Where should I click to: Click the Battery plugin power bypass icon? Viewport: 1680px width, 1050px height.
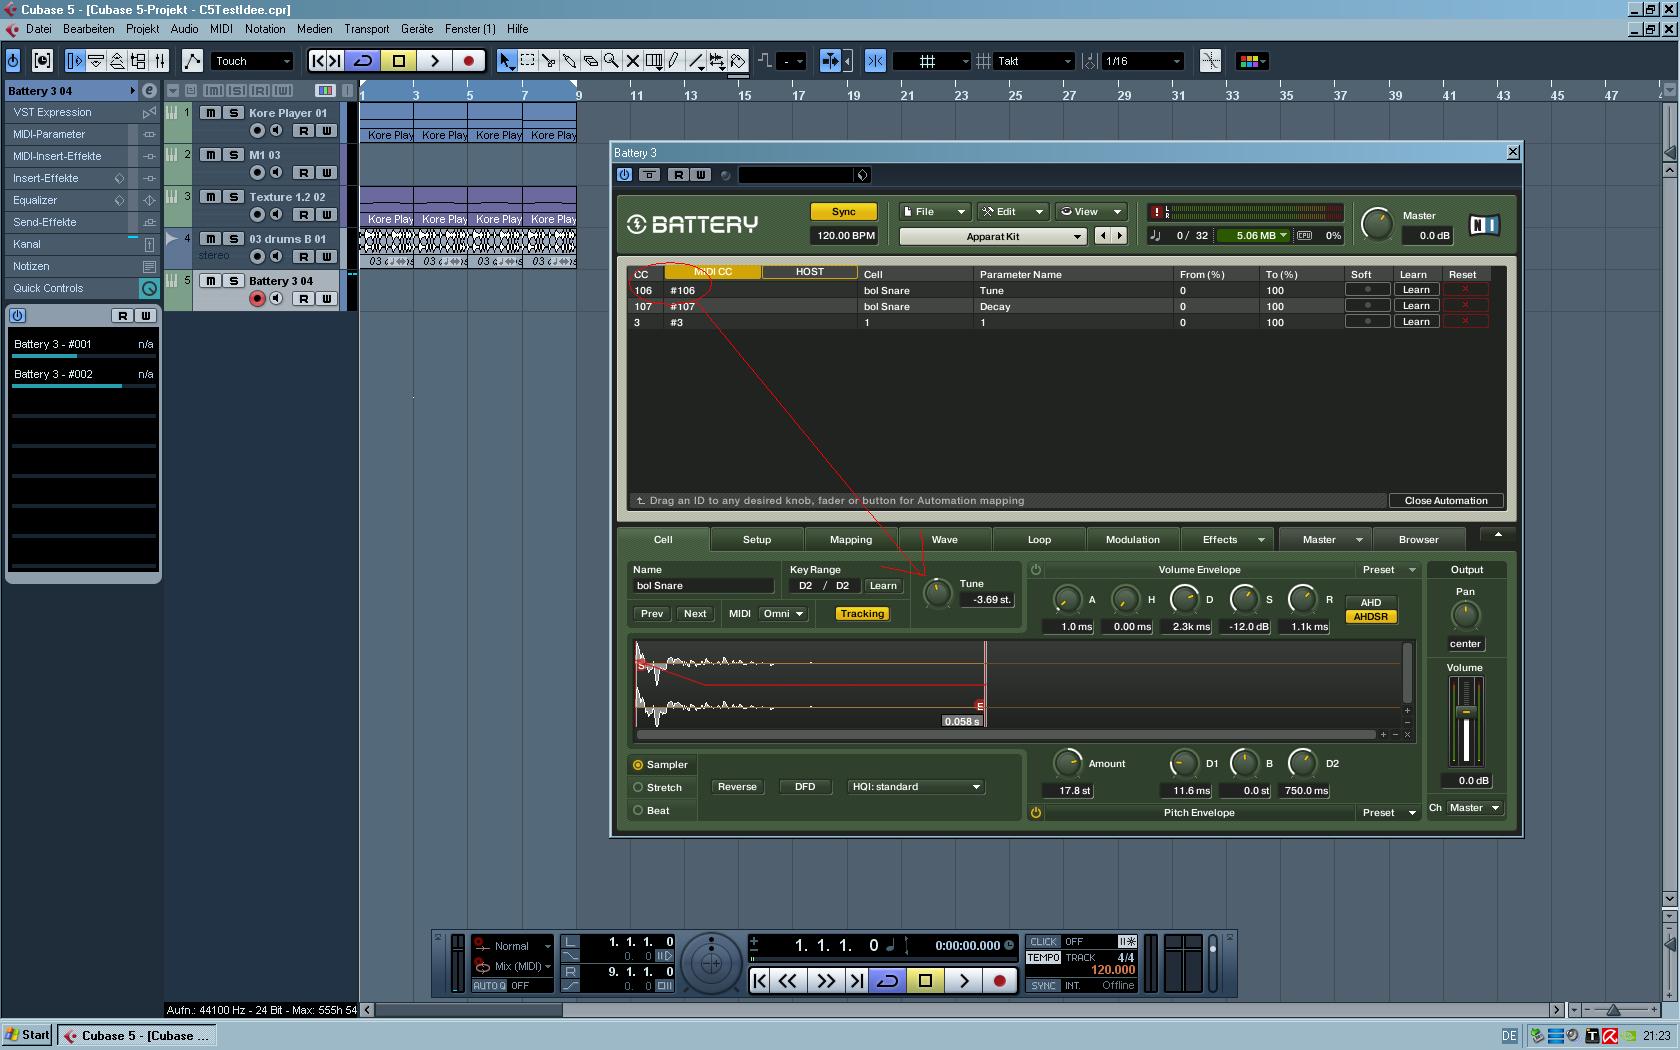[x=624, y=175]
